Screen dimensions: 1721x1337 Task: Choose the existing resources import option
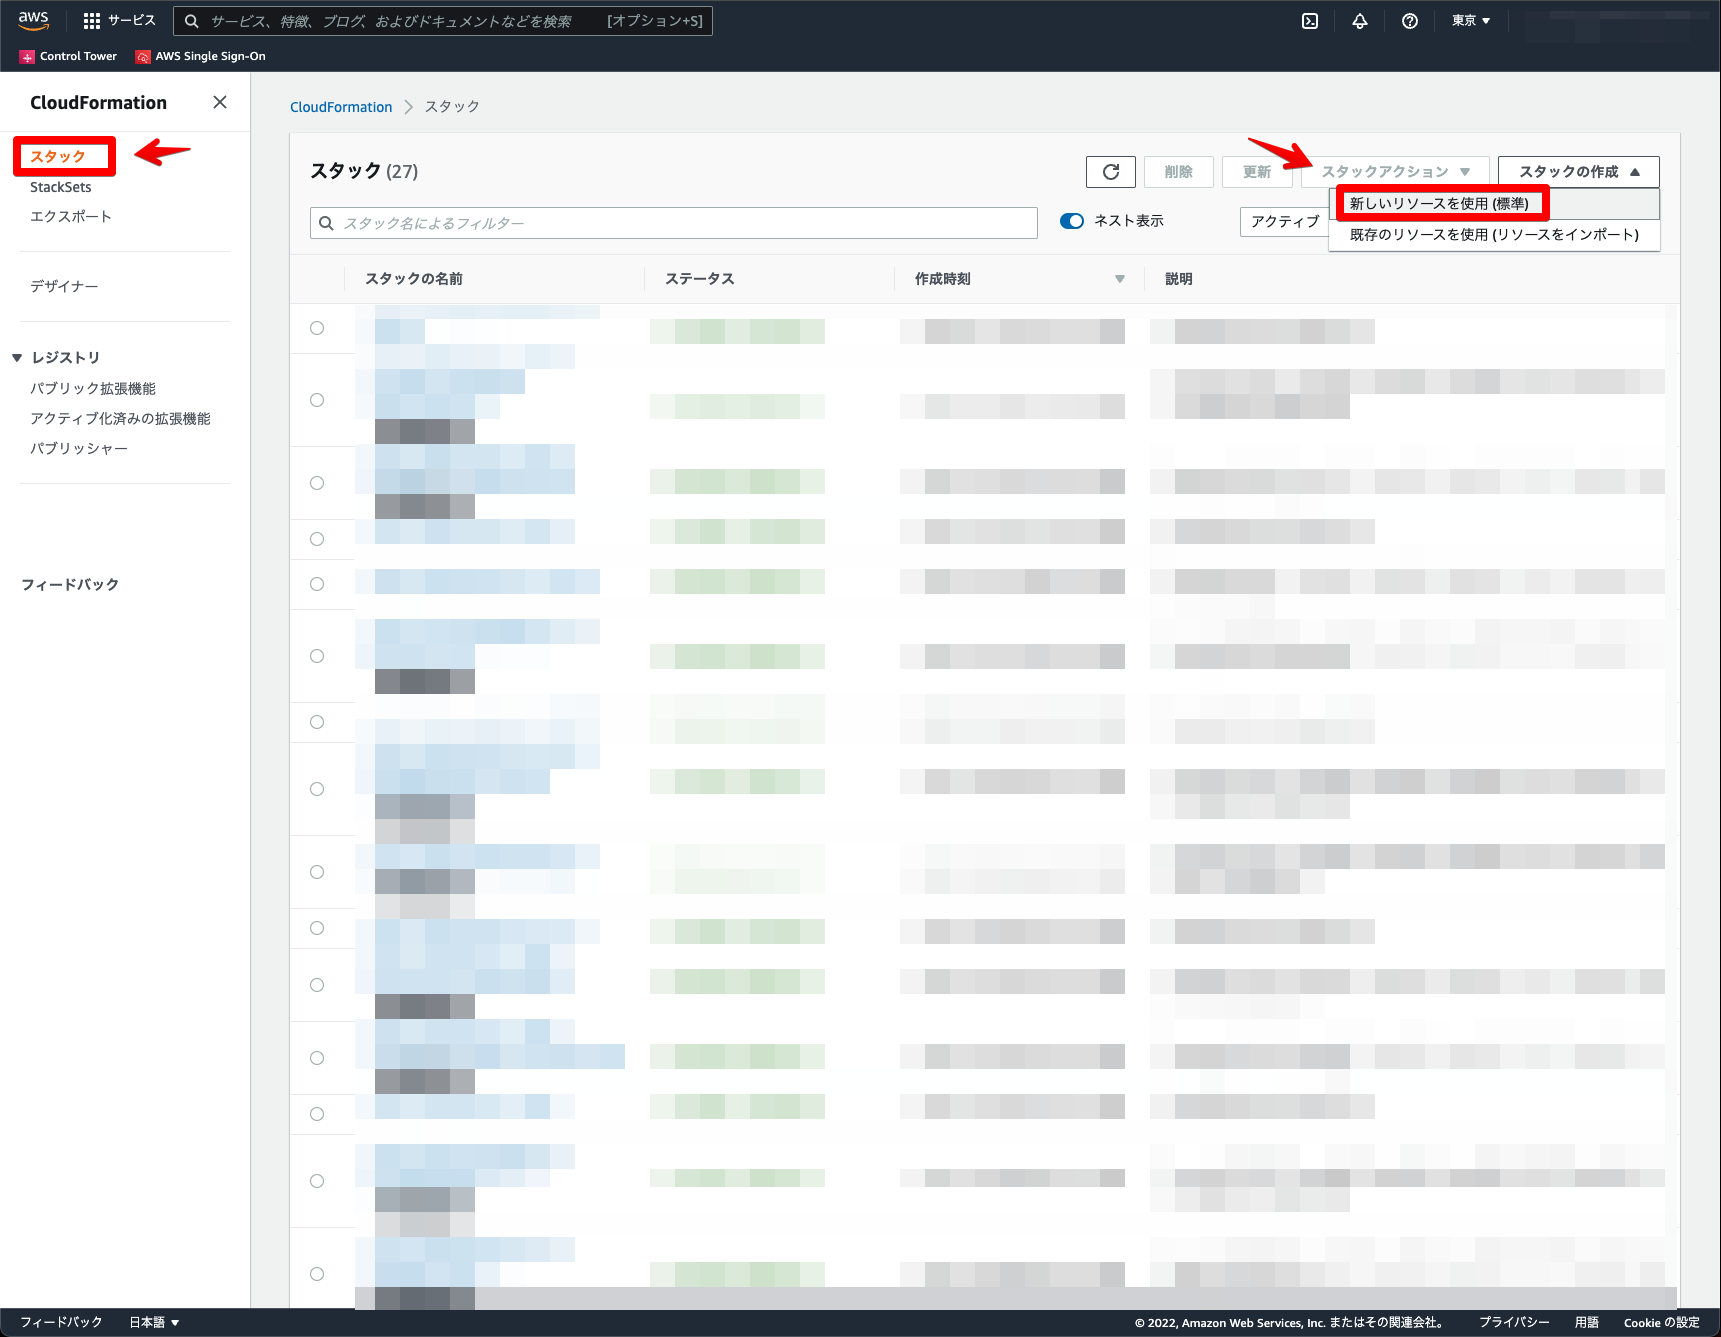tap(1494, 235)
